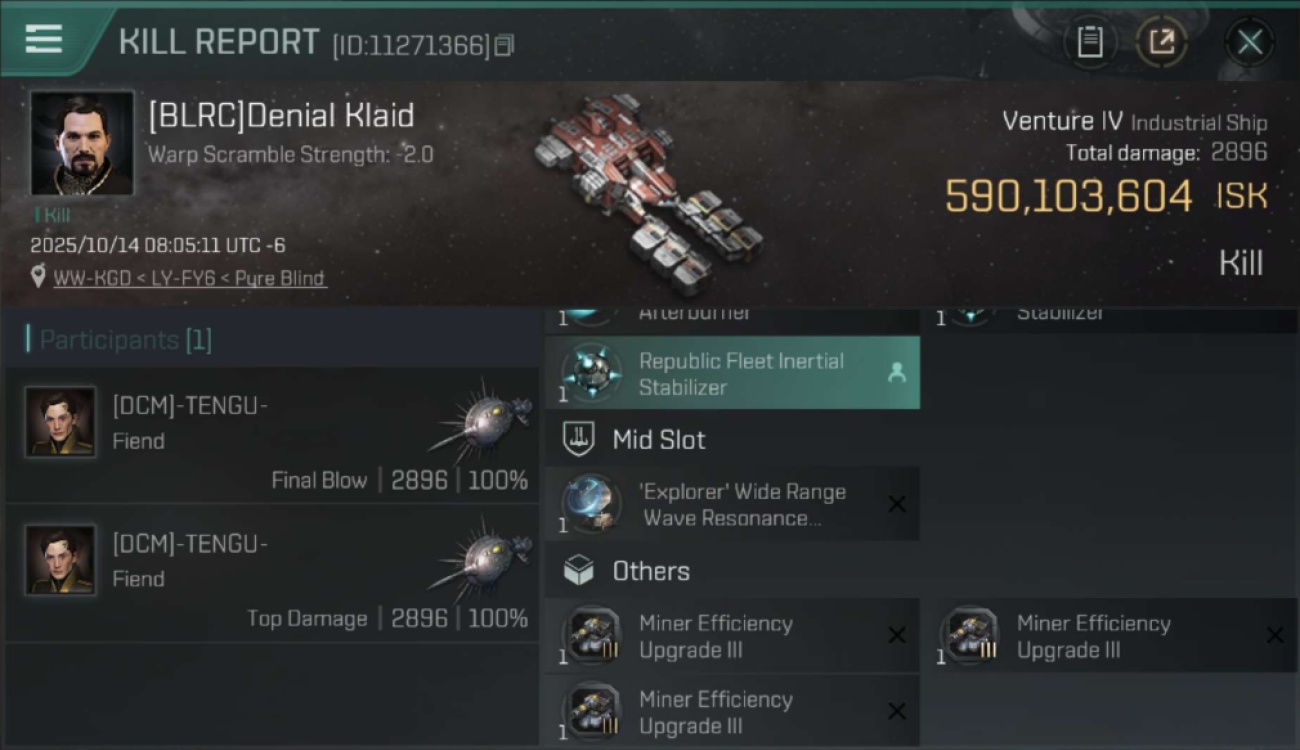Click the X beside the Wave Resonance module
Screen dimensions: 1300x750
point(897,505)
